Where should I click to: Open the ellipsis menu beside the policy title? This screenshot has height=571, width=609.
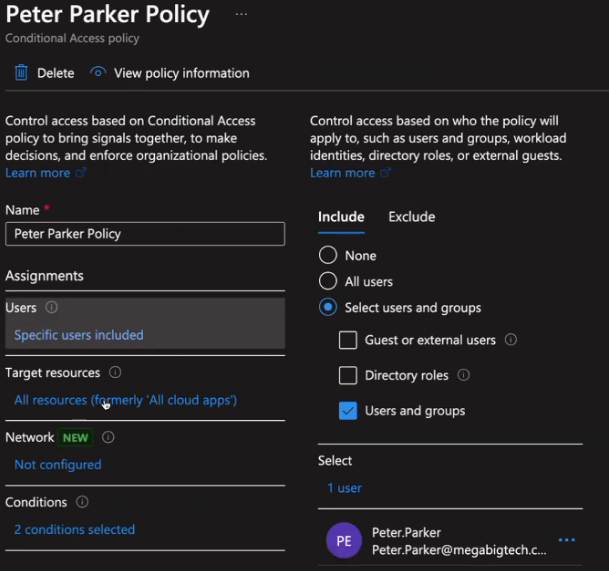click(241, 15)
